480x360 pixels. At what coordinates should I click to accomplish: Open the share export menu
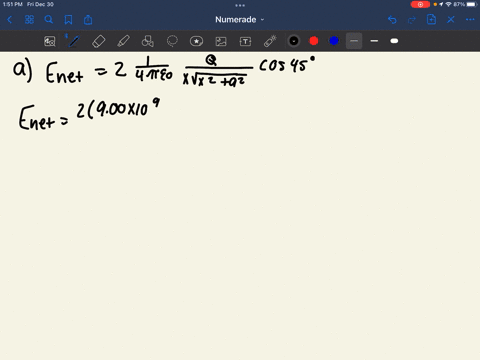pos(88,20)
